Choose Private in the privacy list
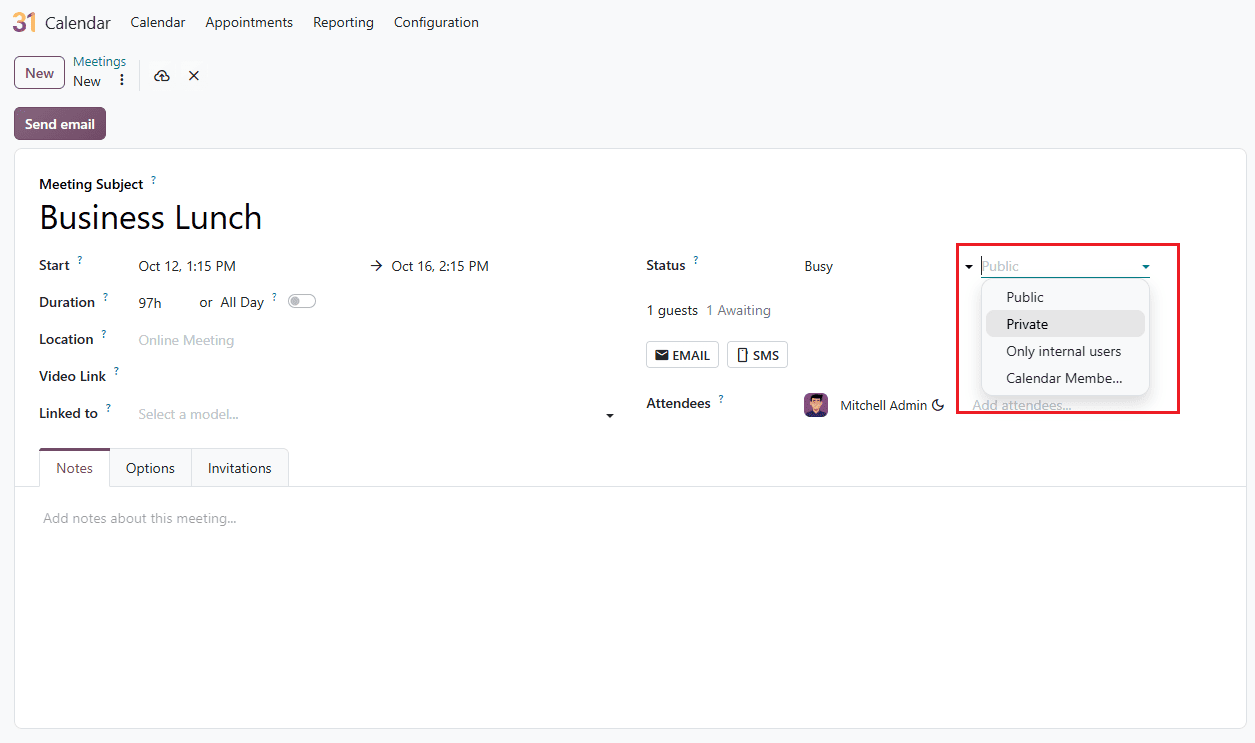Screen dimensions: 1255x743 (x=1065, y=324)
